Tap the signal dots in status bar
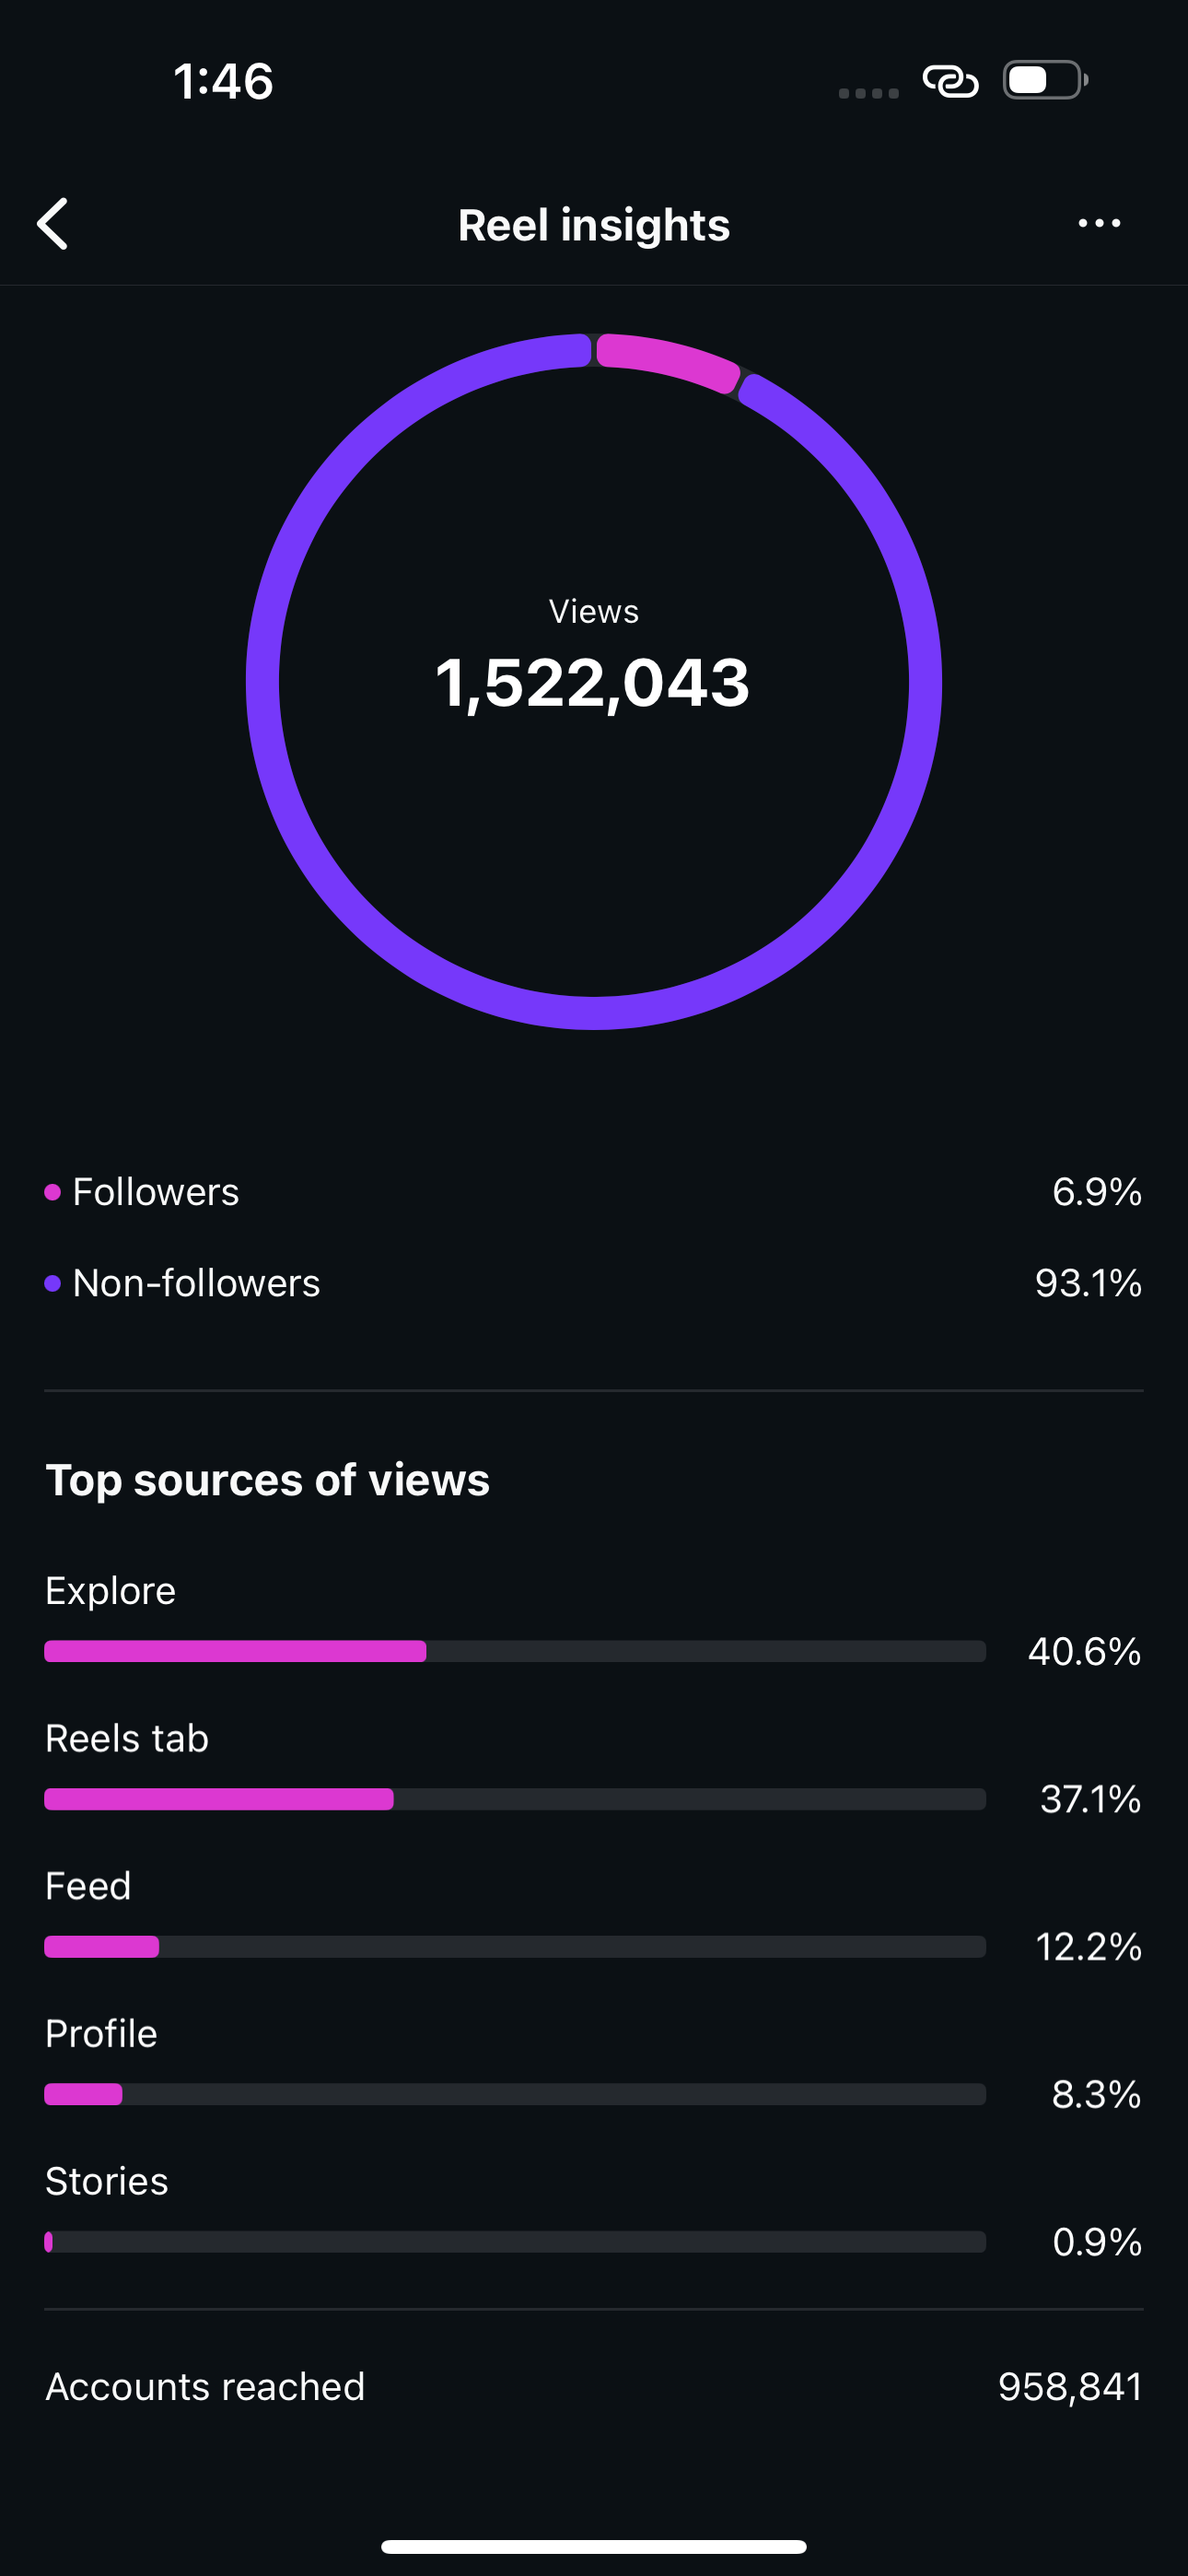Viewport: 1188px width, 2576px height. pyautogui.click(x=868, y=93)
